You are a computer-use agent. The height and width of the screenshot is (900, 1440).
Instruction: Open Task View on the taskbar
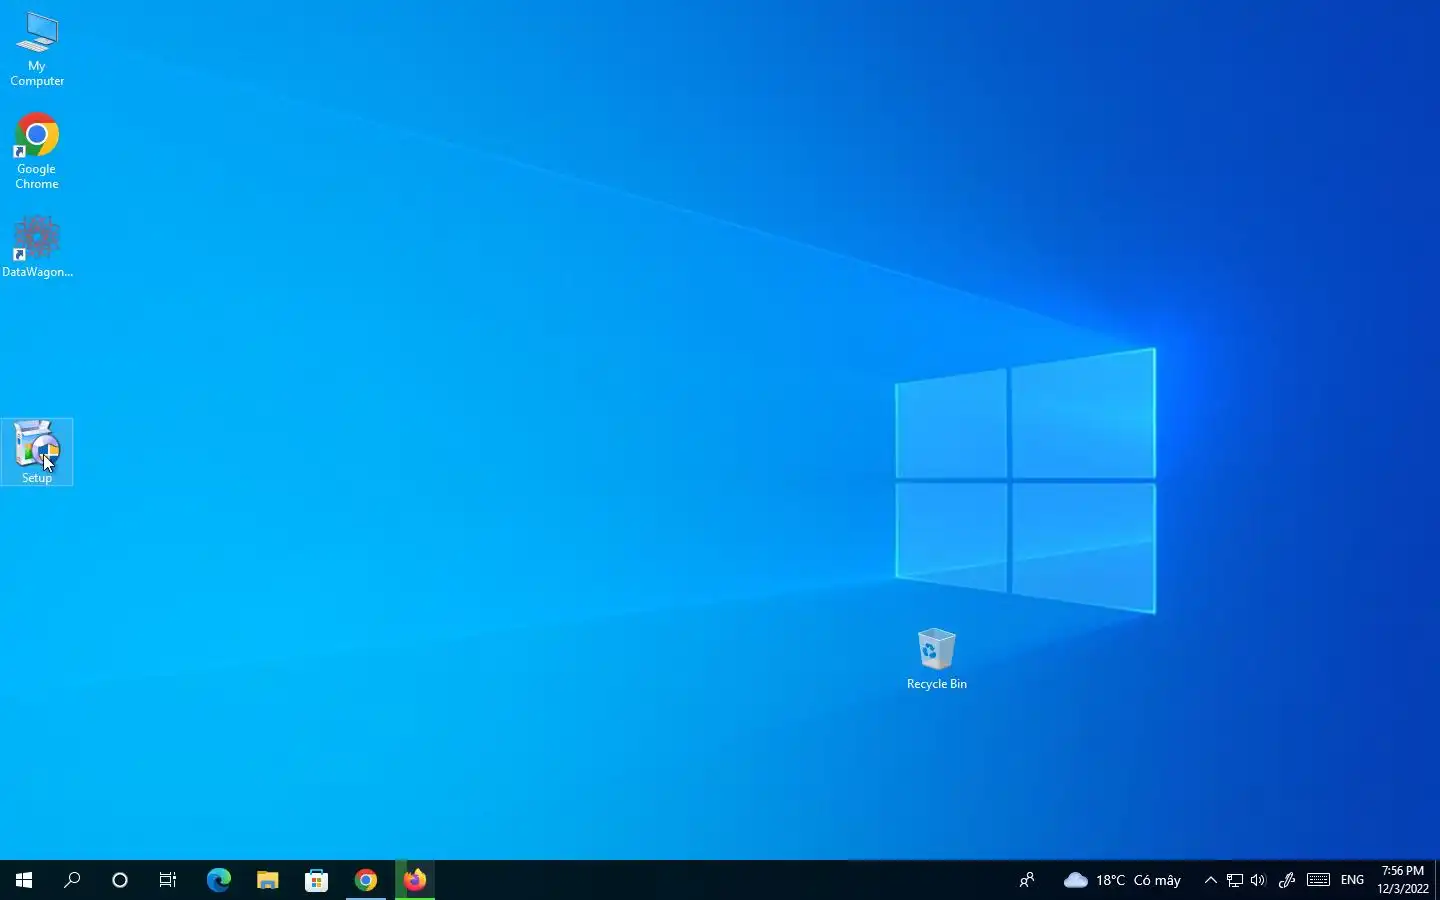[168, 880]
